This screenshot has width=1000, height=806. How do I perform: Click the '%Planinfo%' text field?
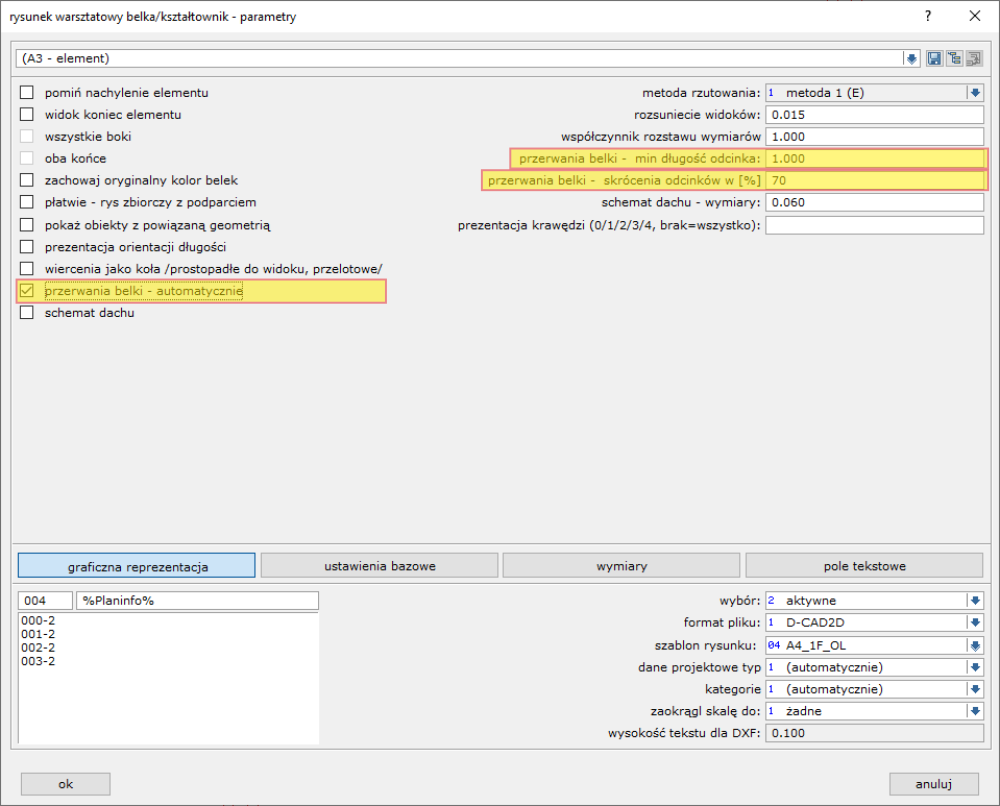197,601
